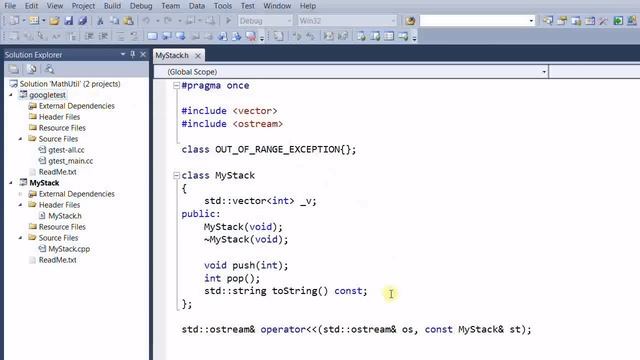Open the Debug configuration dropdown
Screen dimensions: 640x360
[289, 20]
